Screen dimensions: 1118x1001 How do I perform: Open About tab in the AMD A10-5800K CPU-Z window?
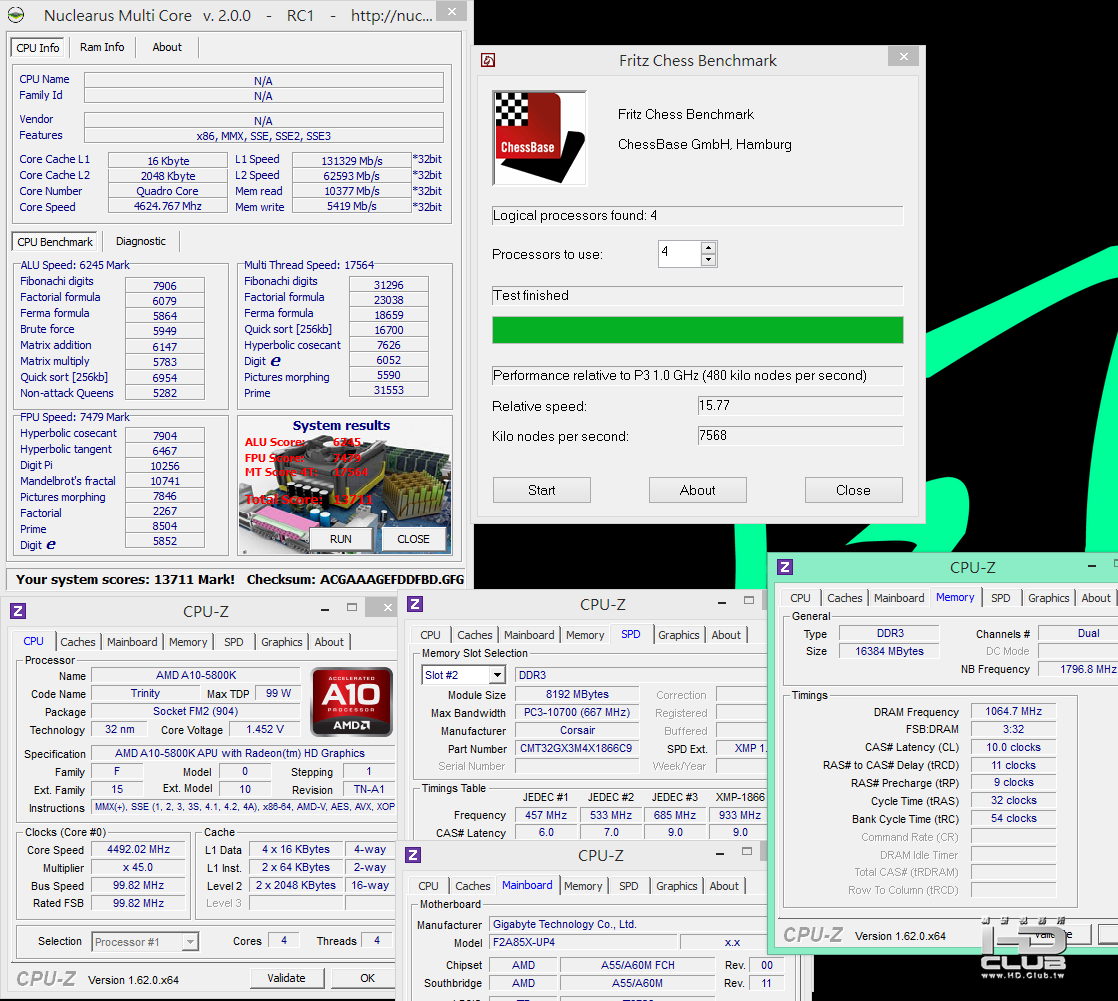pyautogui.click(x=329, y=642)
